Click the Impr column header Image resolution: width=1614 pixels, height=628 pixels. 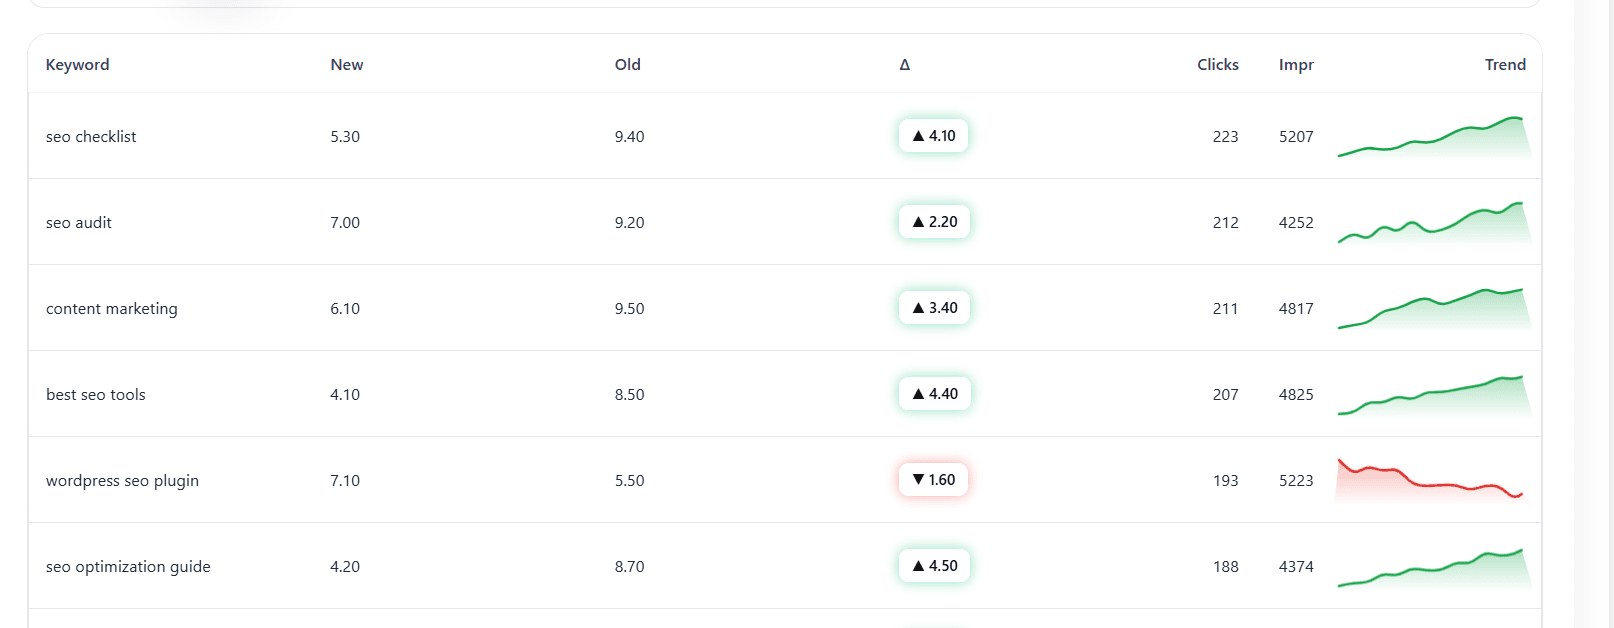click(x=1295, y=65)
